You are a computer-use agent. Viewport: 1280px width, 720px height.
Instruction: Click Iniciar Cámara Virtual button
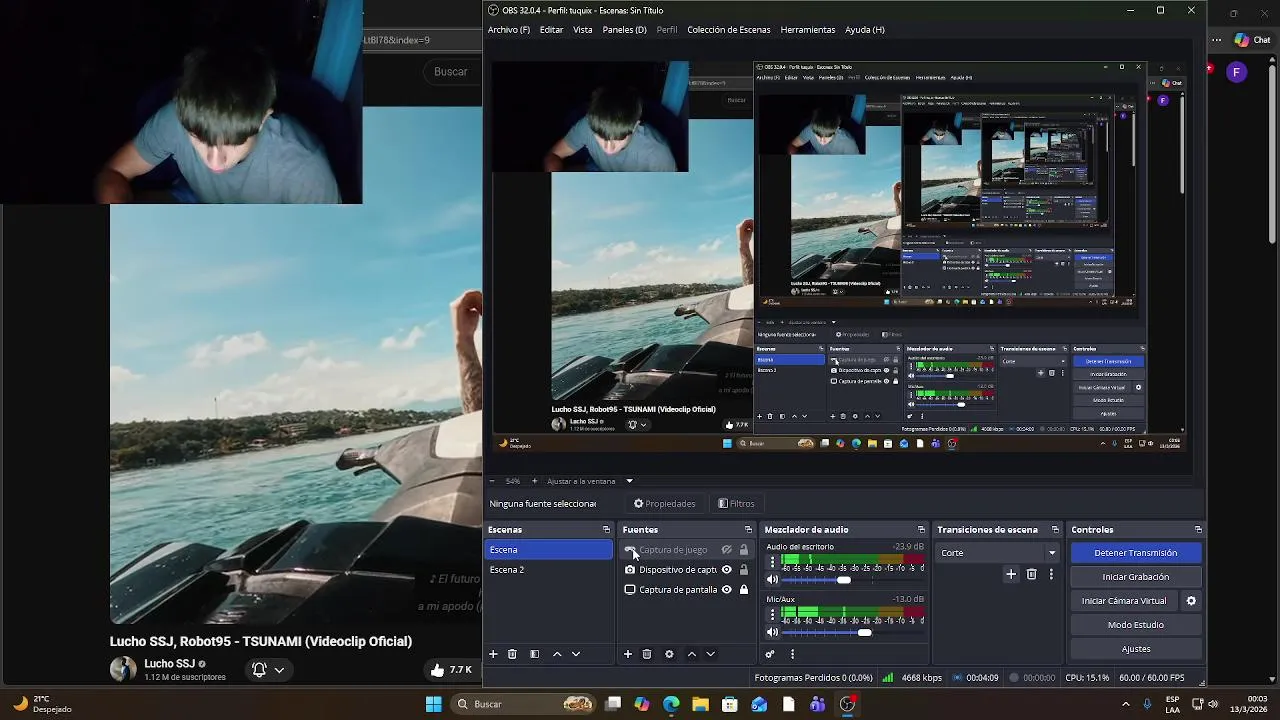(1123, 601)
